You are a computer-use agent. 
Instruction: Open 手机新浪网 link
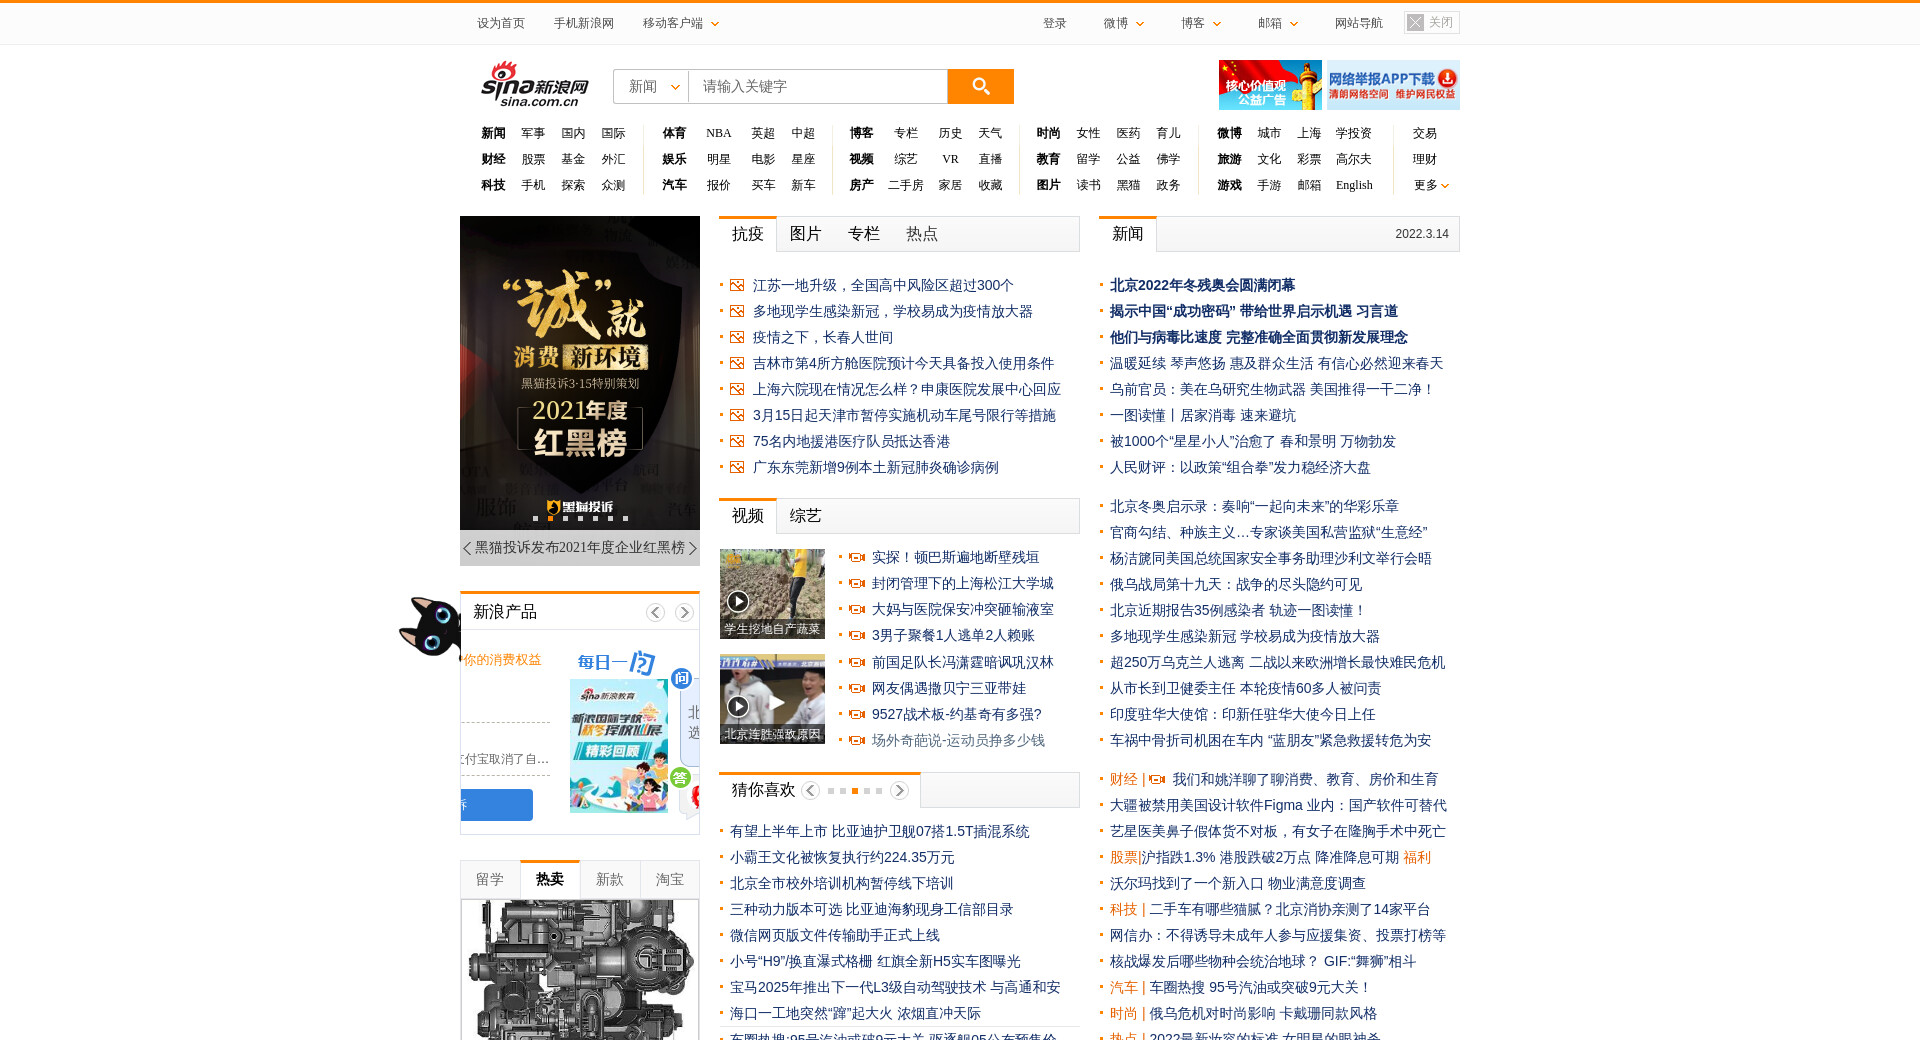(584, 23)
